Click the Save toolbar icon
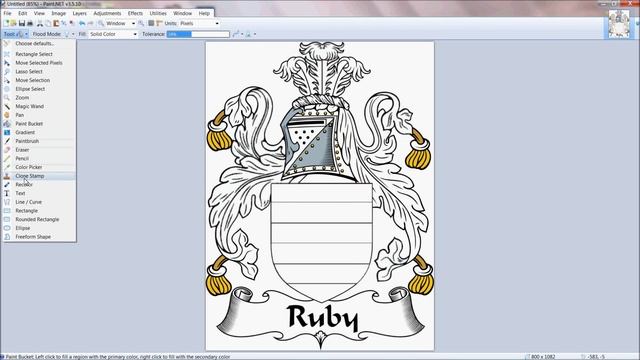The width and height of the screenshot is (640, 360). [22, 23]
